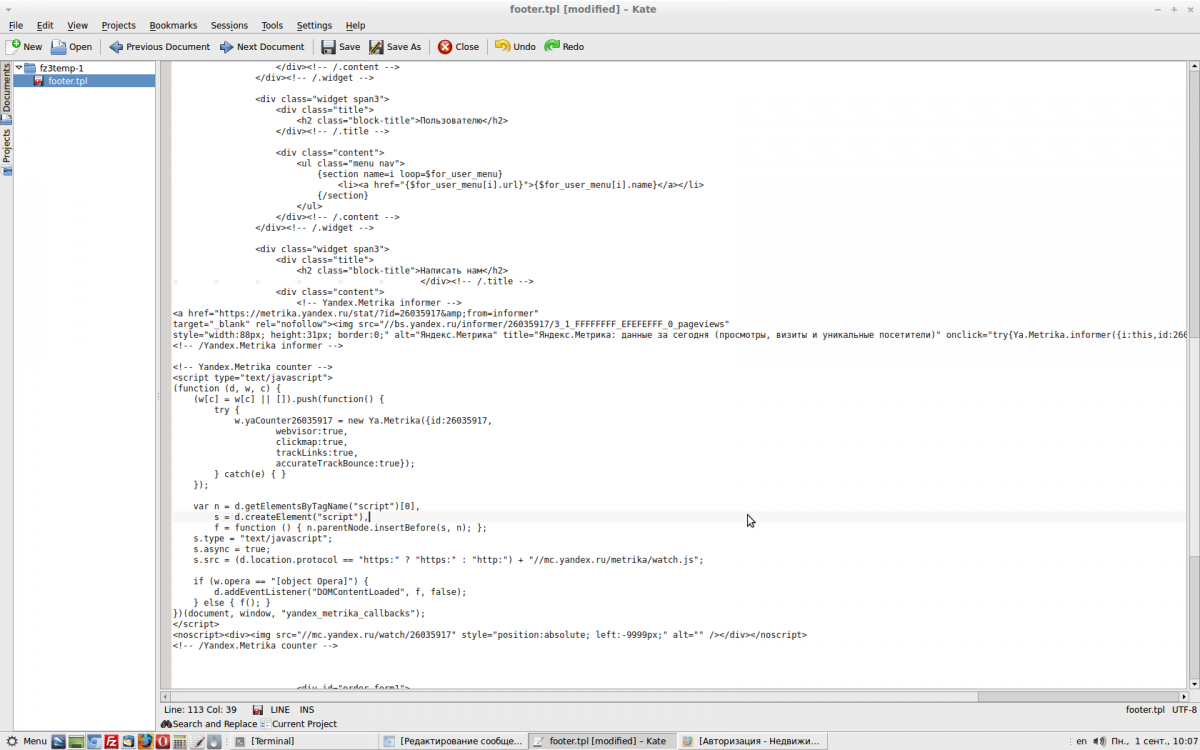Open the Help menu
1200x750 pixels.
[355, 25]
